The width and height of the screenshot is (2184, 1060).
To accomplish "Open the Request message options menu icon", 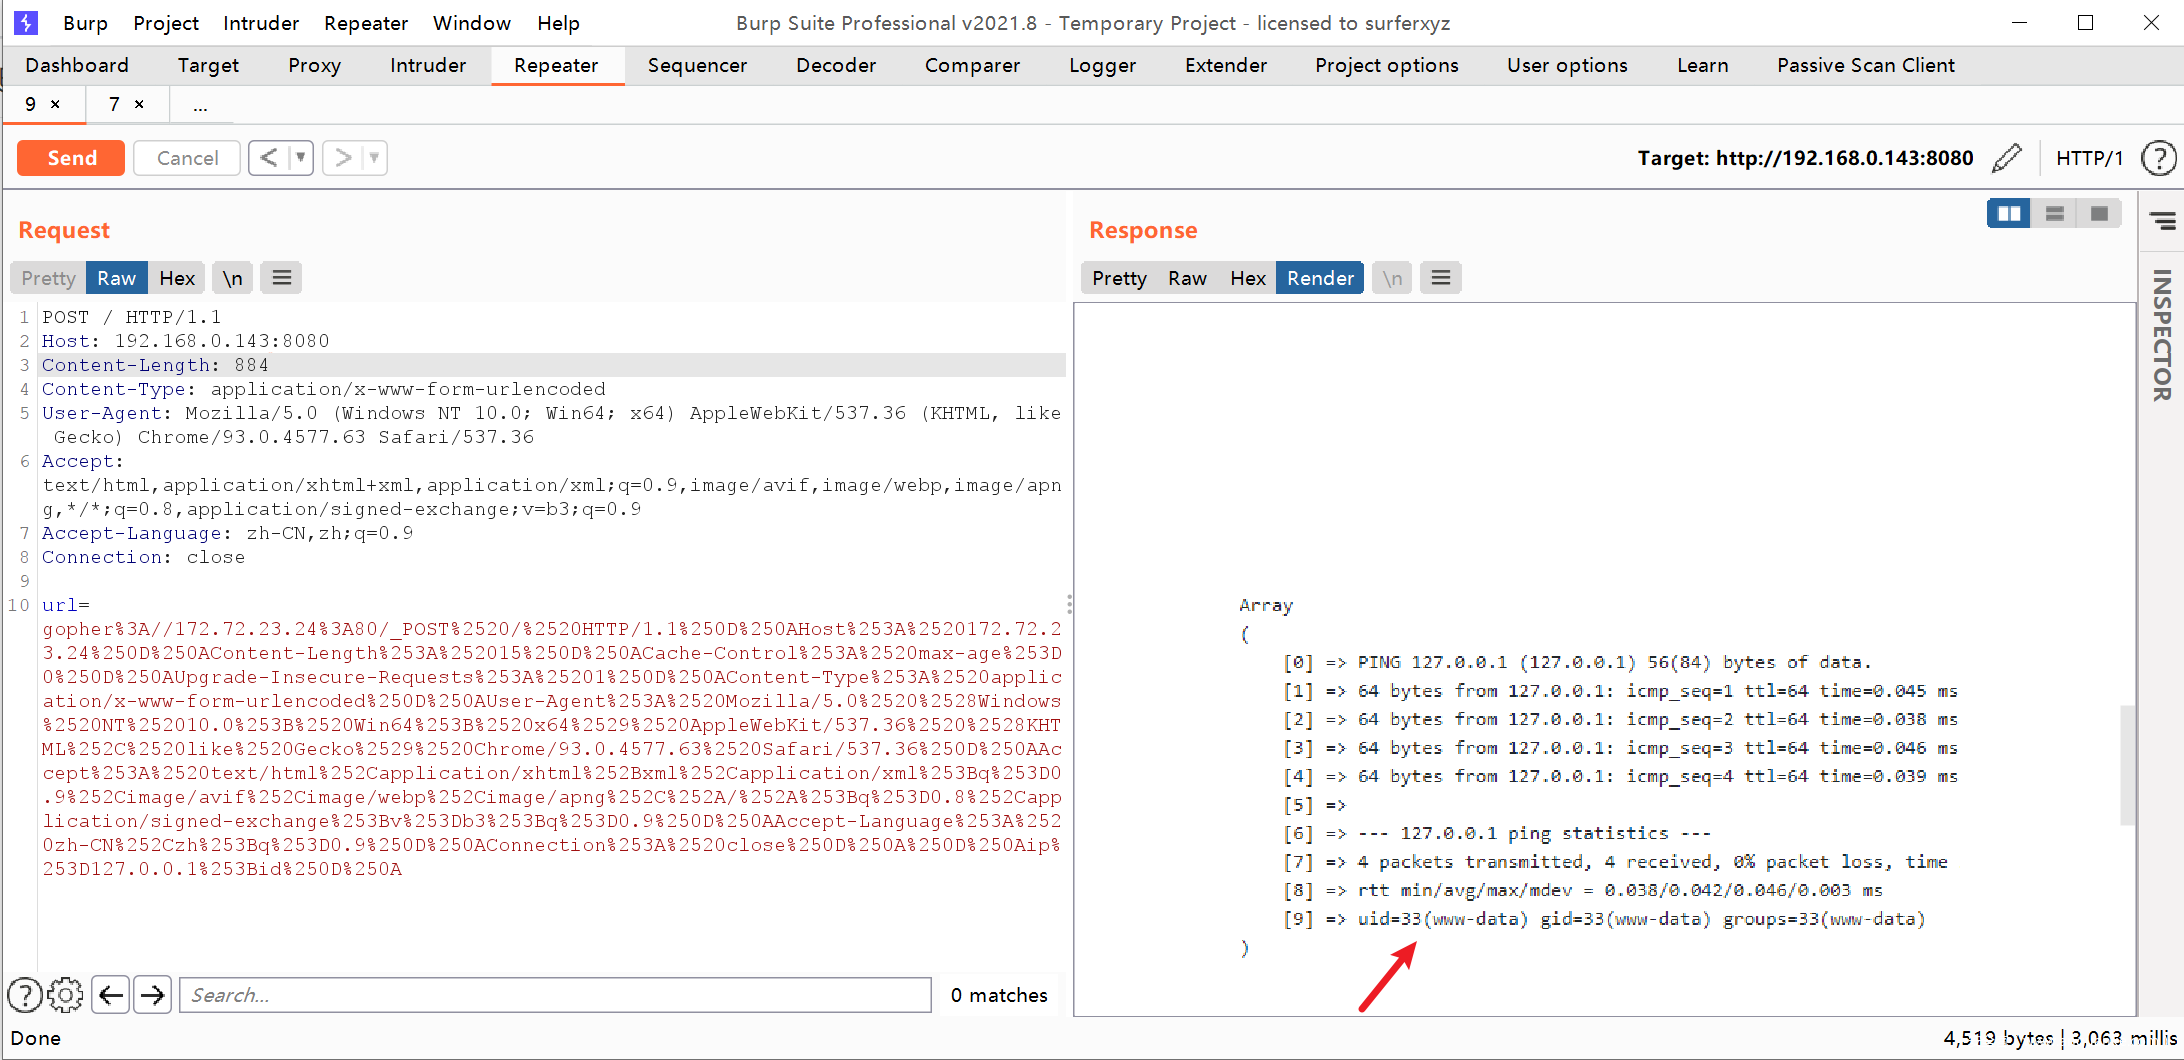I will point(282,278).
